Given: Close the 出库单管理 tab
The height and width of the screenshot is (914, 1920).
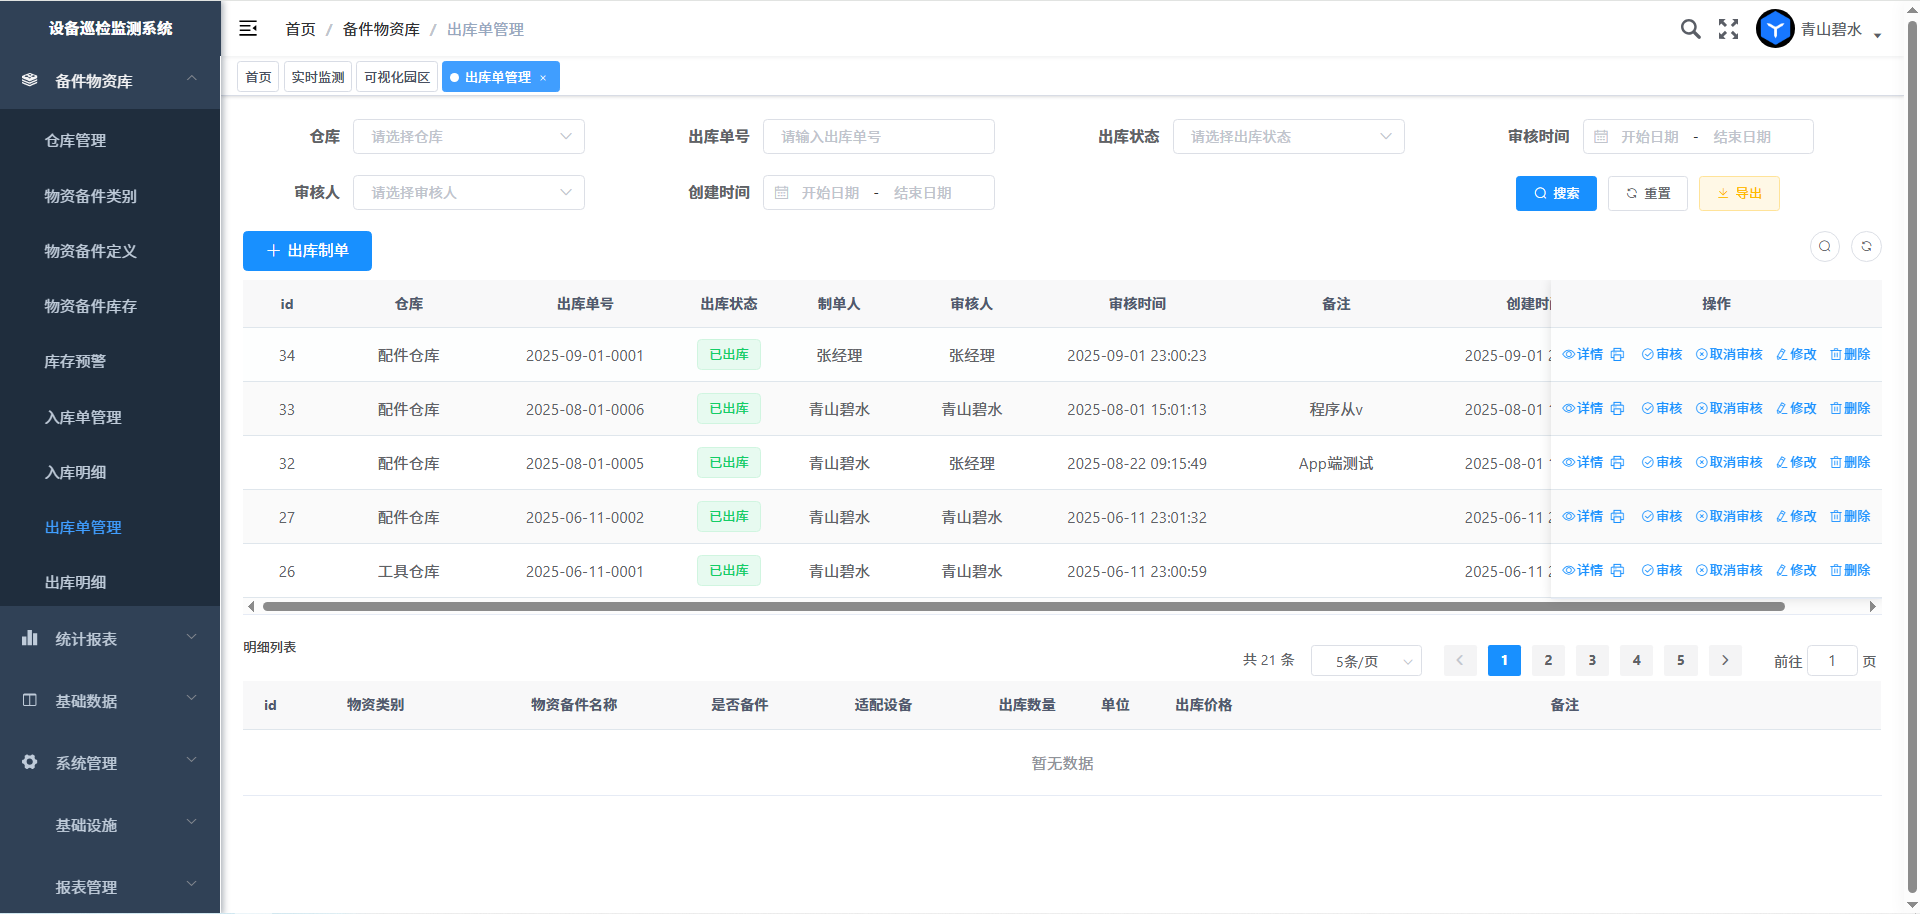Looking at the screenshot, I should click(543, 78).
